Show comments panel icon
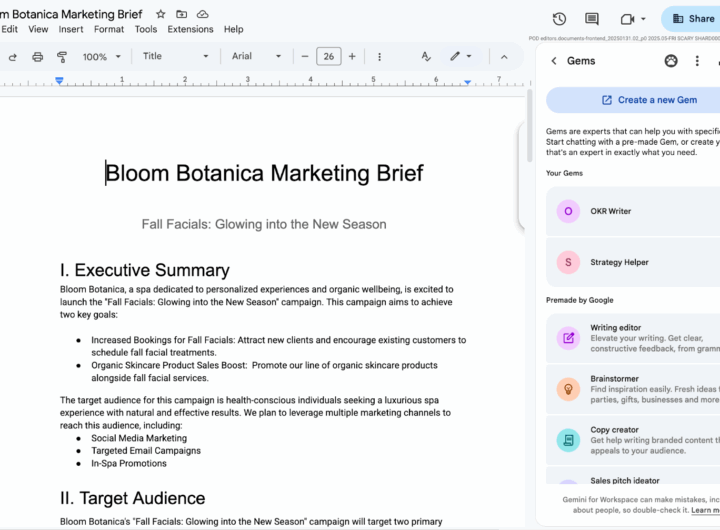720x530 pixels. (592, 19)
